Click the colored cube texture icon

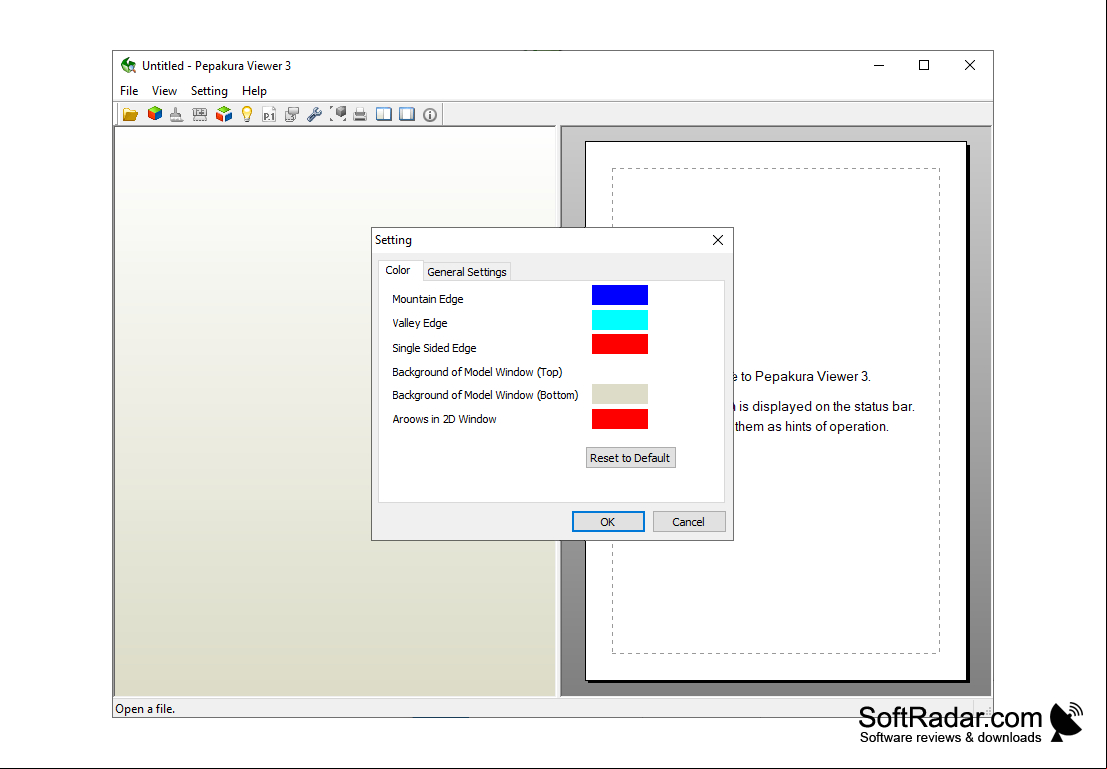click(x=155, y=114)
